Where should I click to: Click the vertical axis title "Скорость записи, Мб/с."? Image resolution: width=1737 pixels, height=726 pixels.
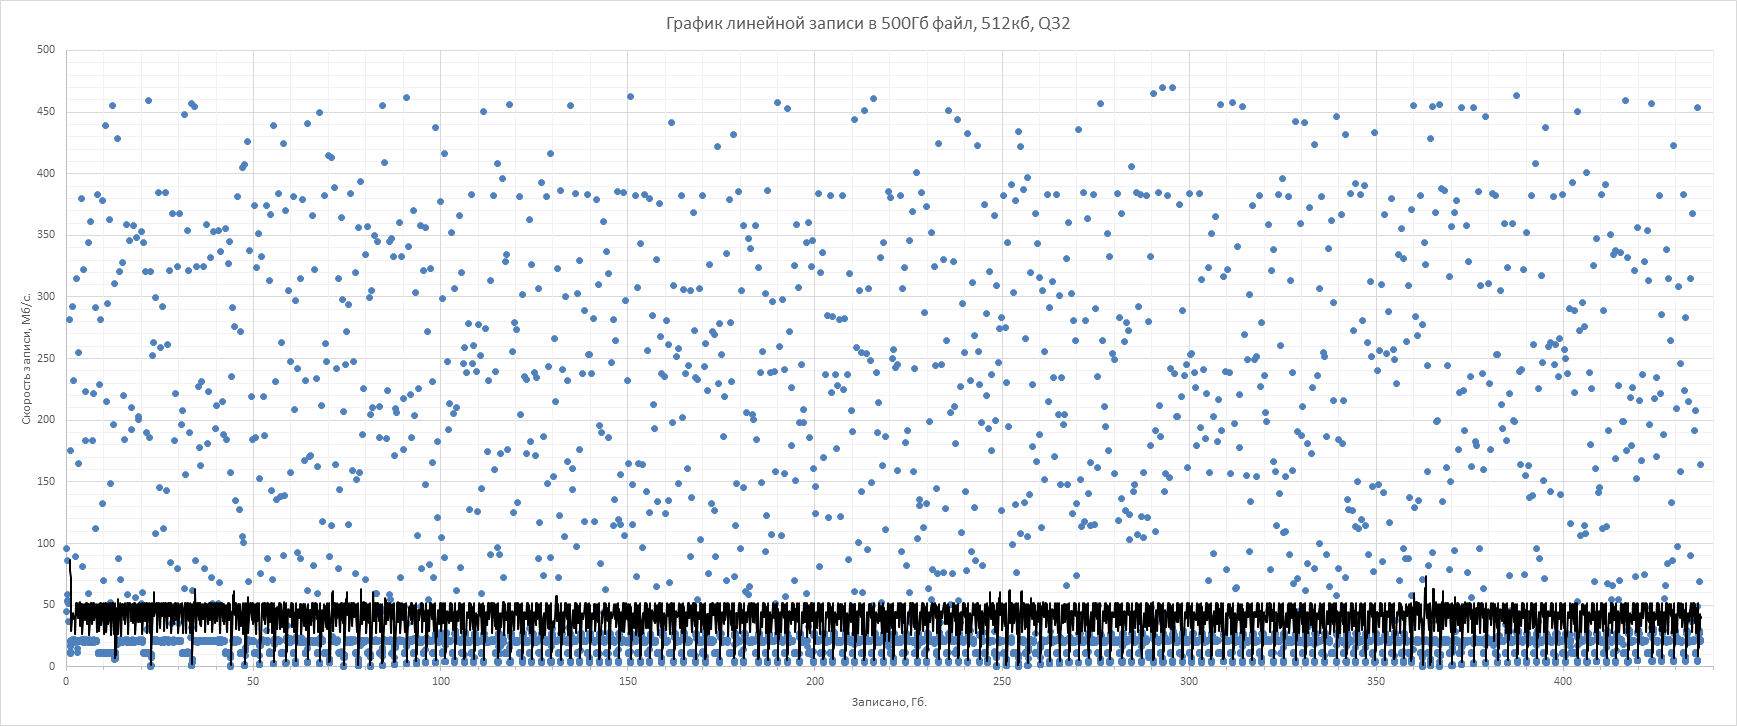27,356
